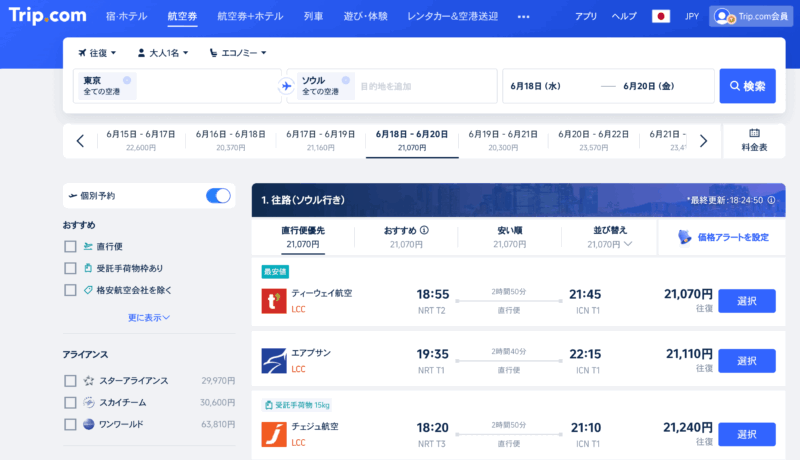This screenshot has width=800, height=460.
Task: Click Trip.com会員 account button
Action: tap(752, 16)
